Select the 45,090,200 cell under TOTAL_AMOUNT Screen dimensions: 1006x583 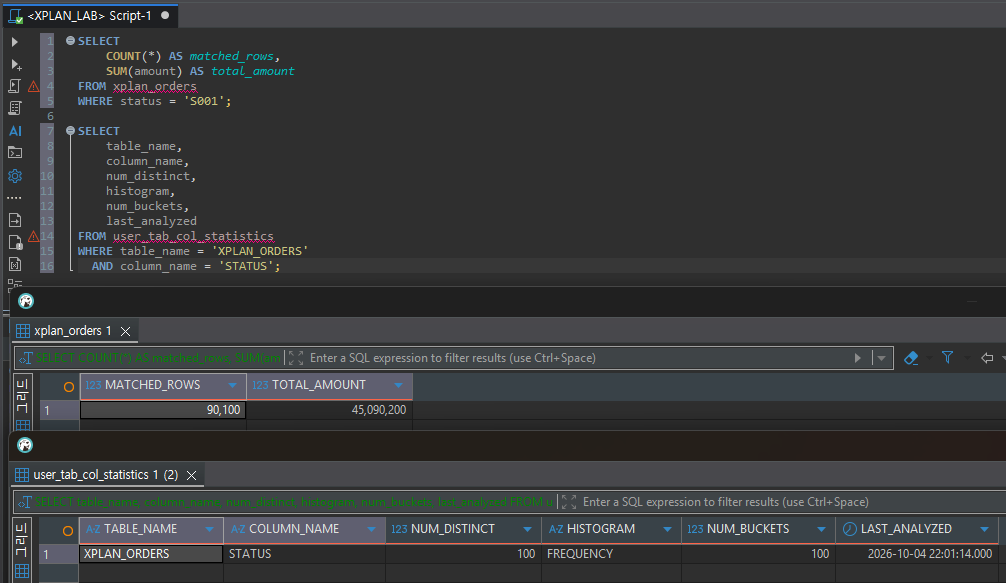[x=330, y=410]
